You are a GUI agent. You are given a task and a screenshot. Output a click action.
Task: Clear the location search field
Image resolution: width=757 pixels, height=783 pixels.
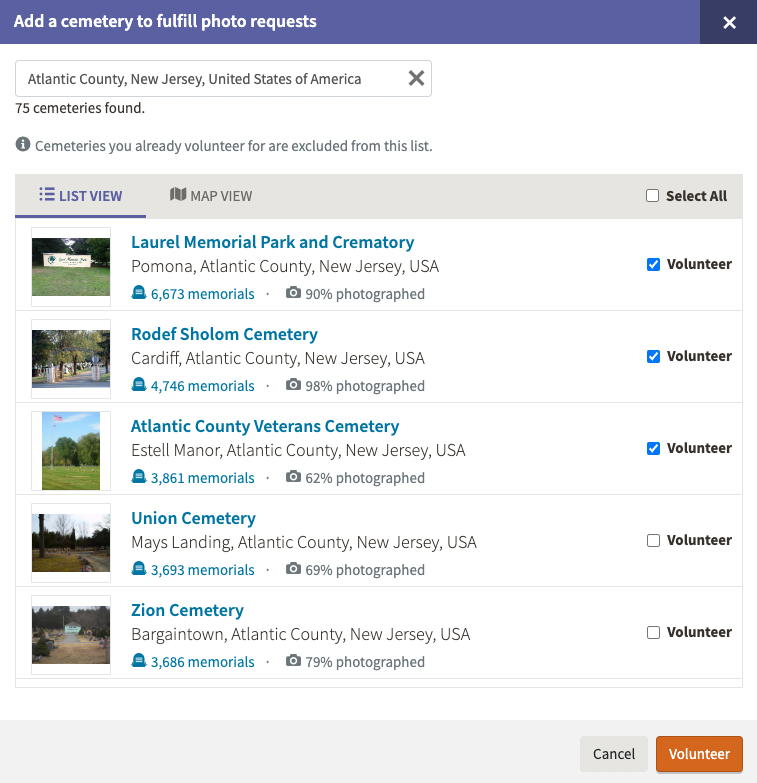click(x=416, y=78)
